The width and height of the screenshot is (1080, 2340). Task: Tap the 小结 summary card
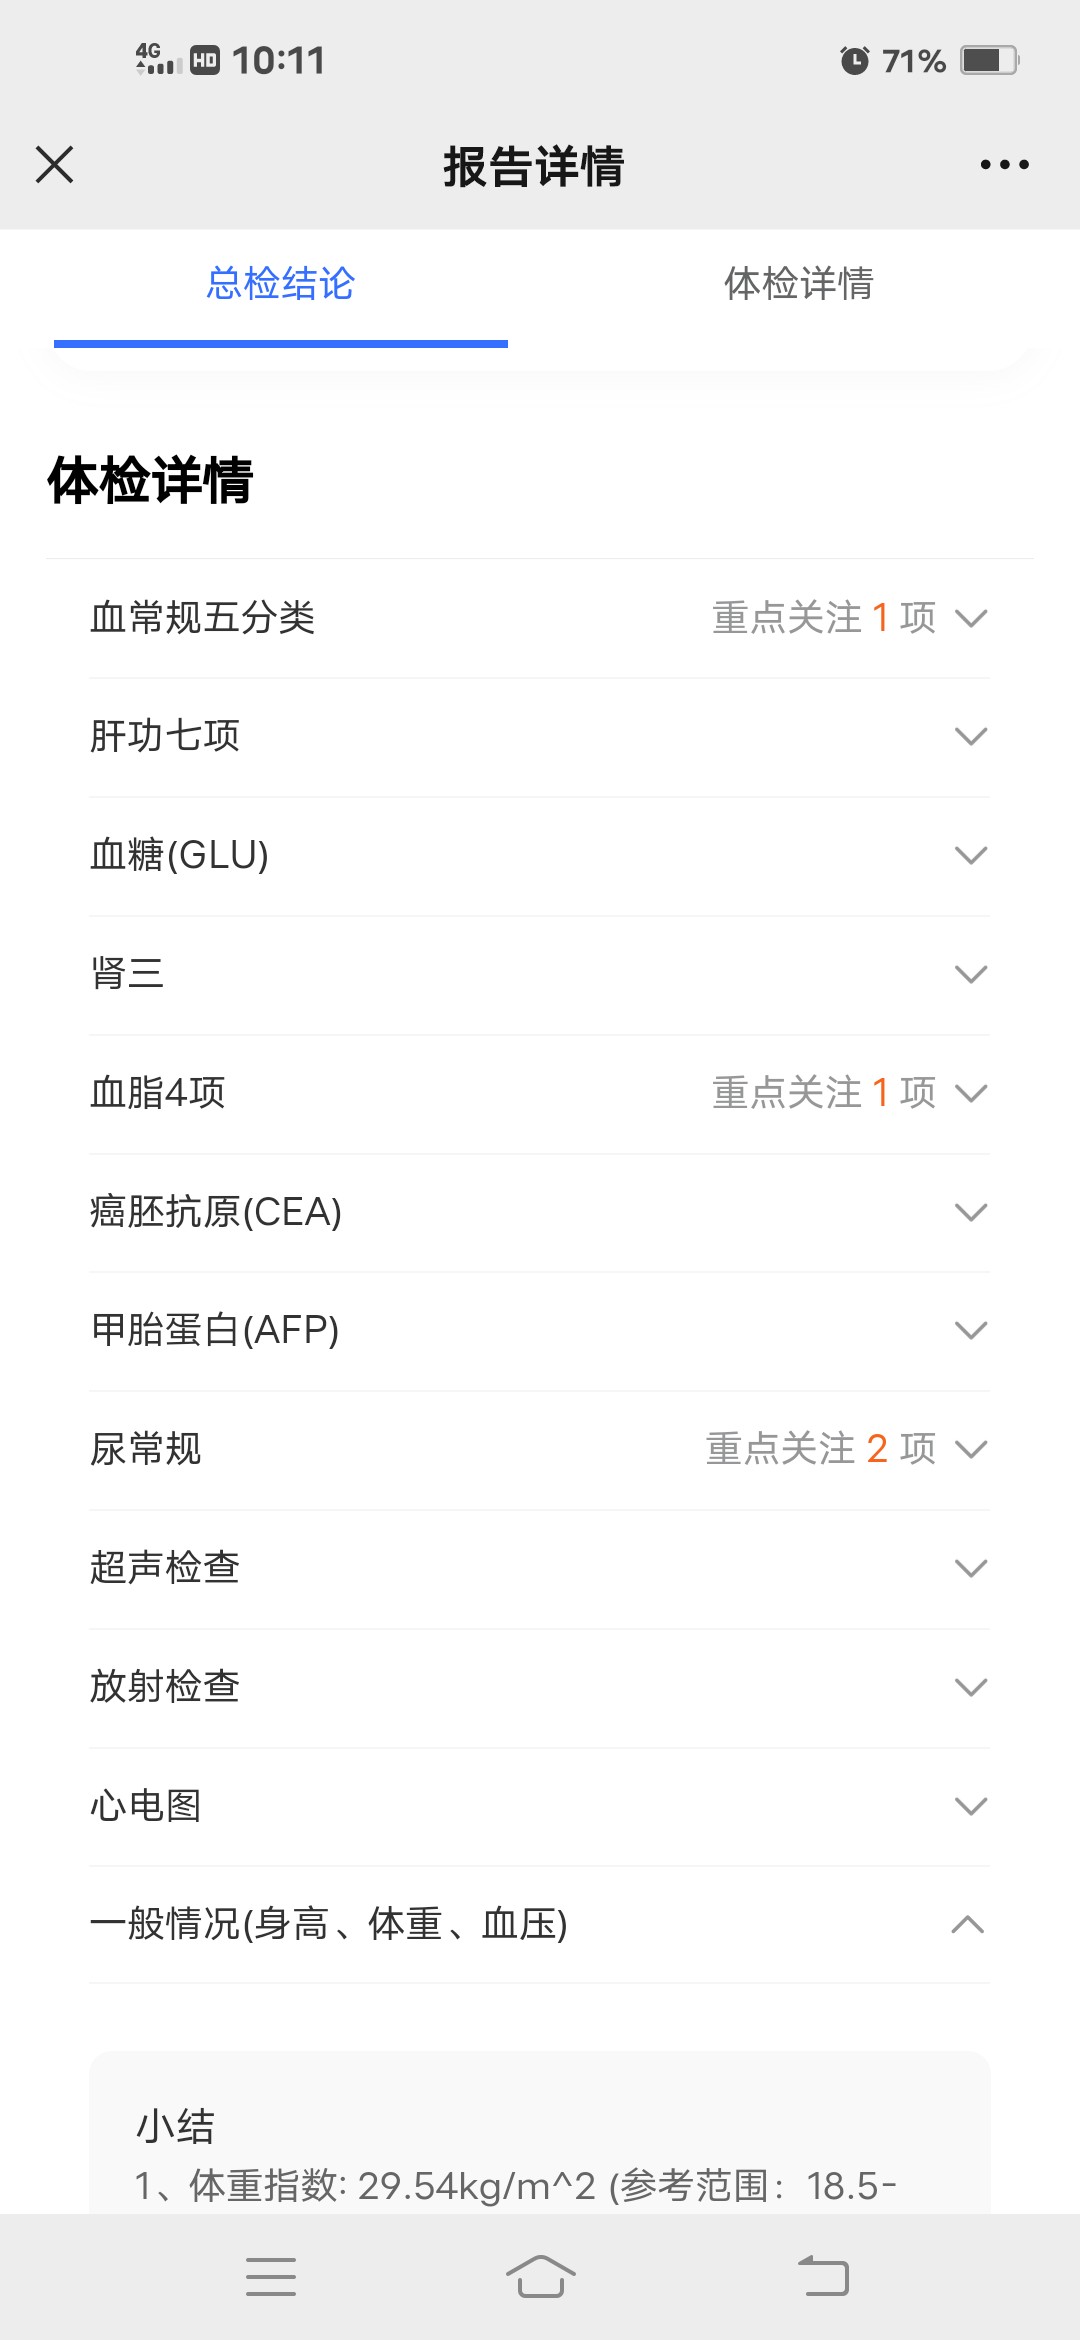pyautogui.click(x=540, y=2140)
